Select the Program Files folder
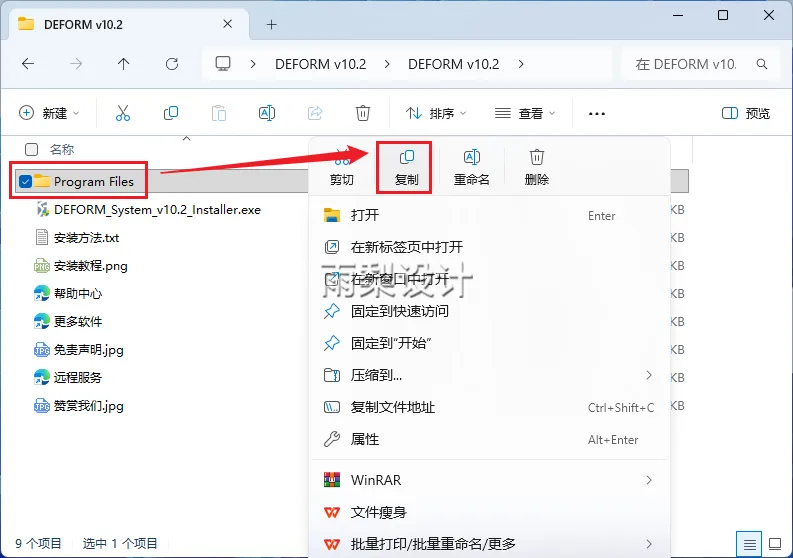793x558 pixels. pos(94,181)
